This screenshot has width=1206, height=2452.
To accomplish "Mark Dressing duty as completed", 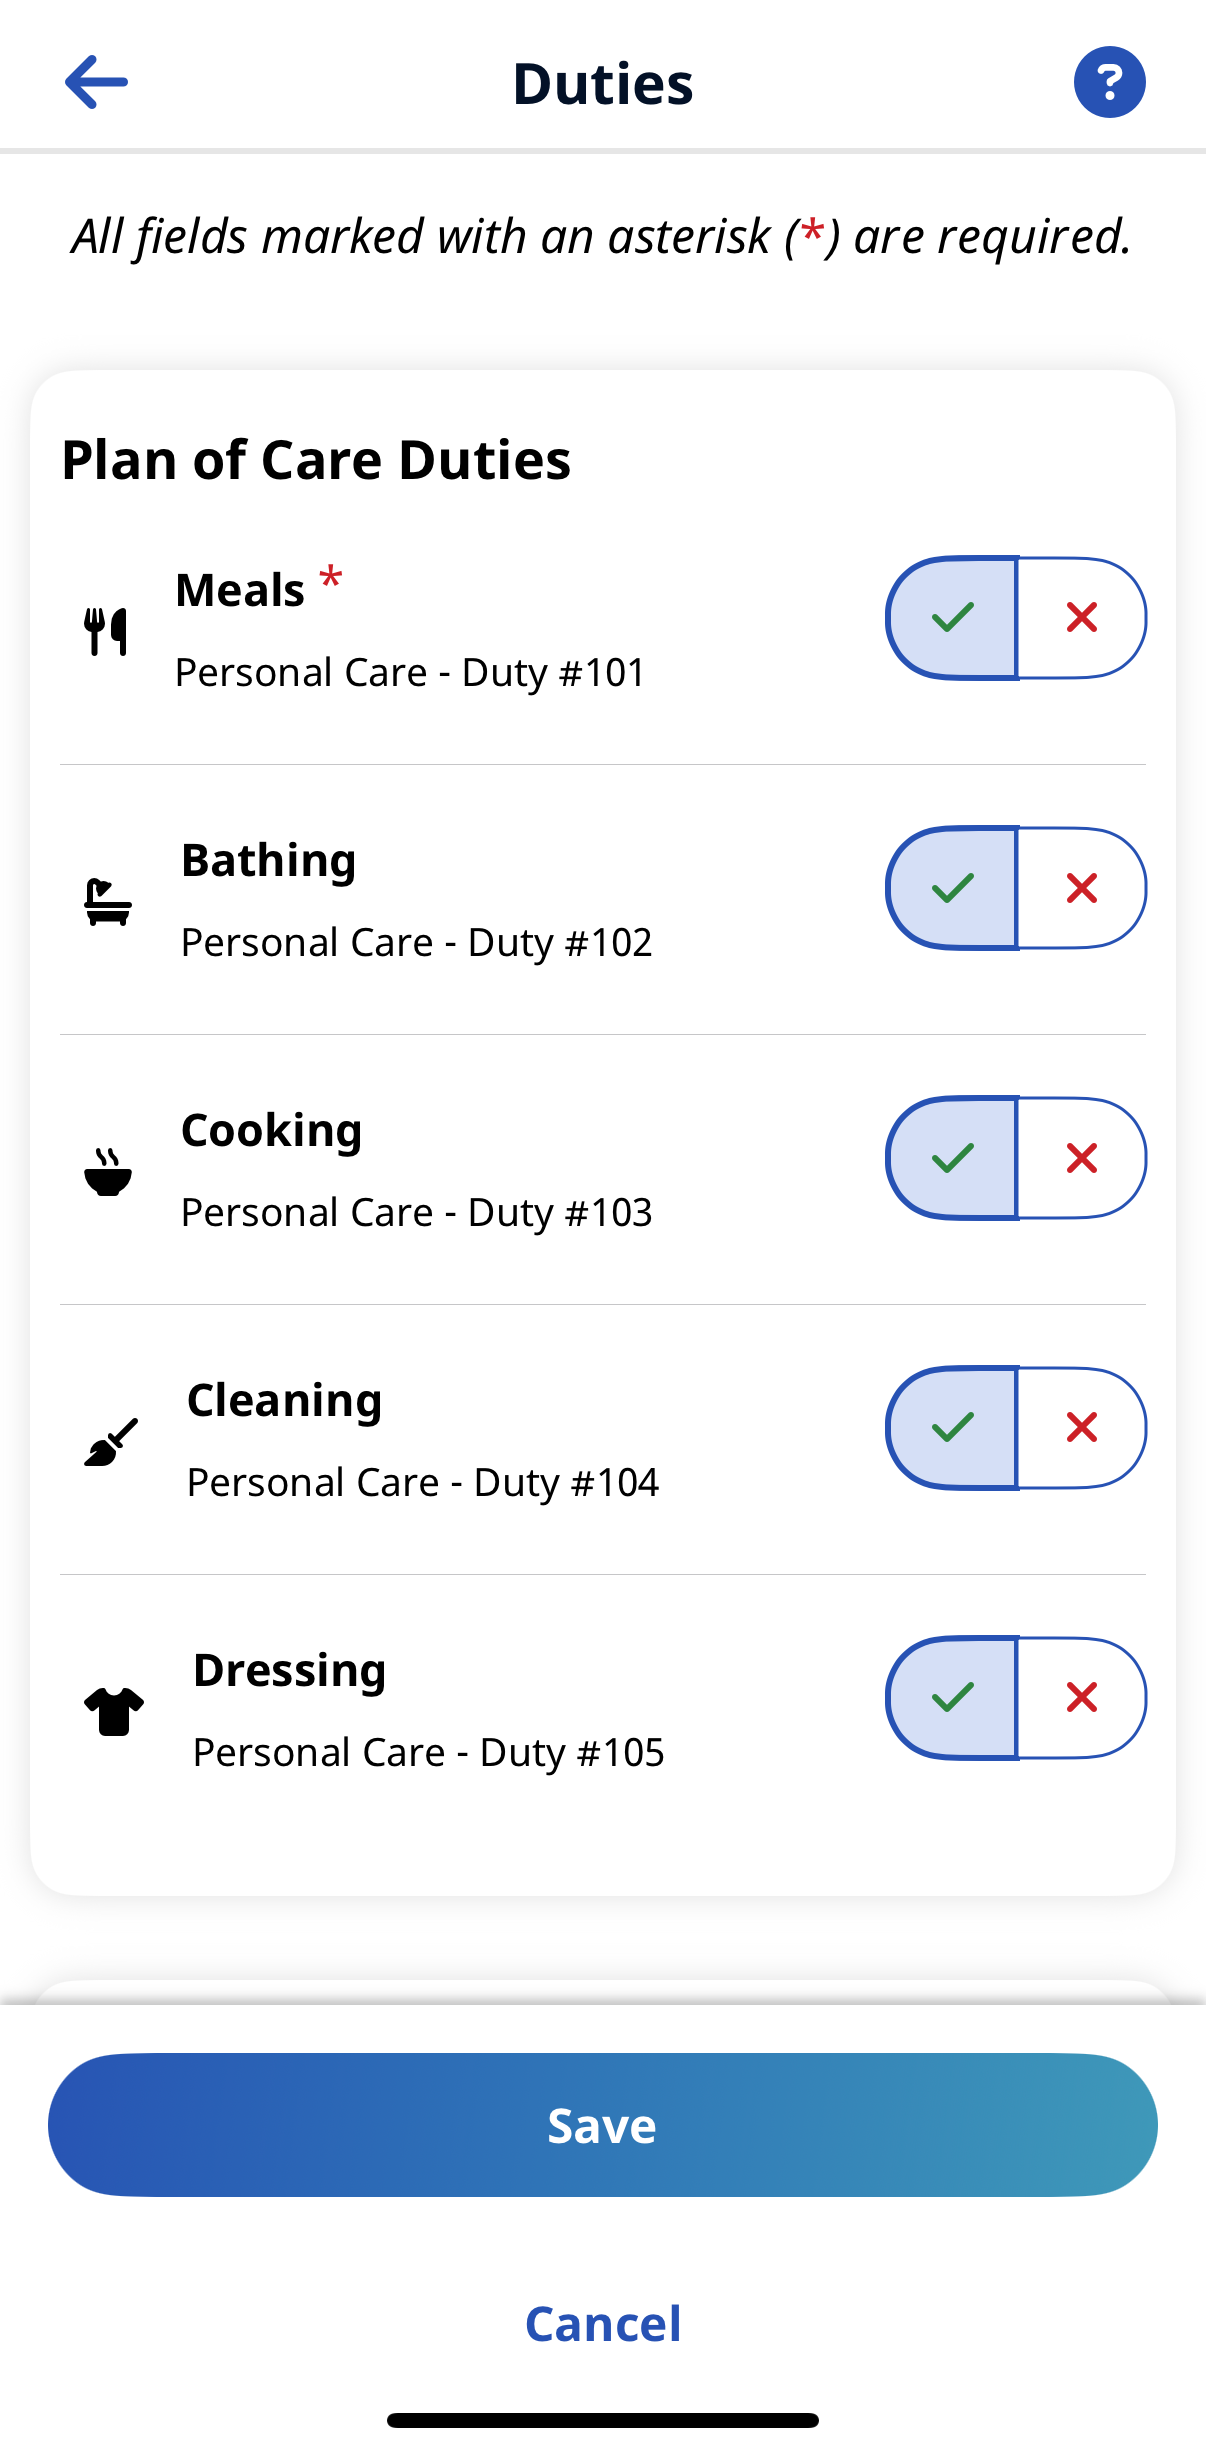I will pos(952,1698).
